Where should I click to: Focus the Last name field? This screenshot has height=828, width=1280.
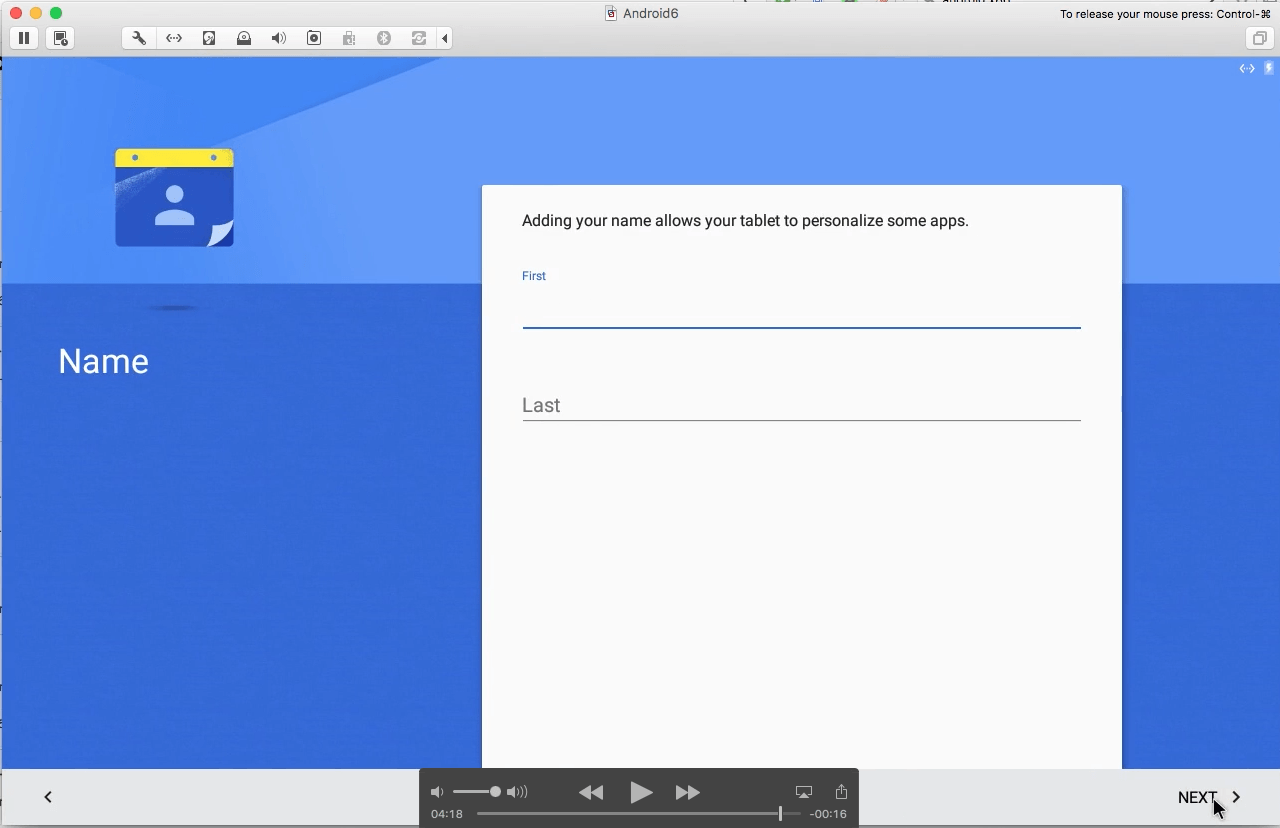pyautogui.click(x=801, y=405)
